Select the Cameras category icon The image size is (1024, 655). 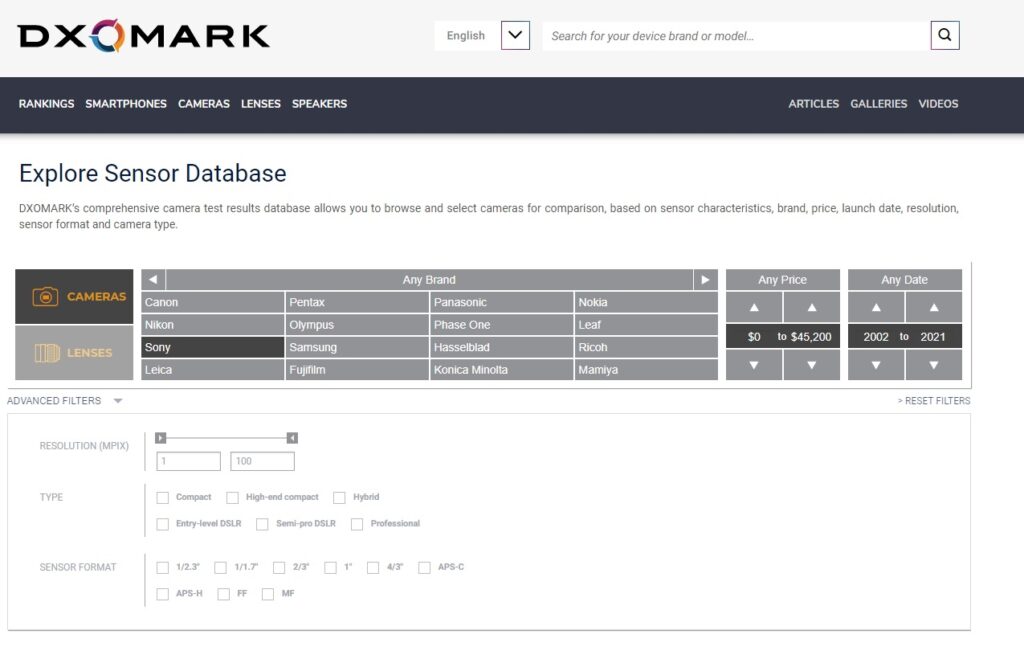pos(46,297)
